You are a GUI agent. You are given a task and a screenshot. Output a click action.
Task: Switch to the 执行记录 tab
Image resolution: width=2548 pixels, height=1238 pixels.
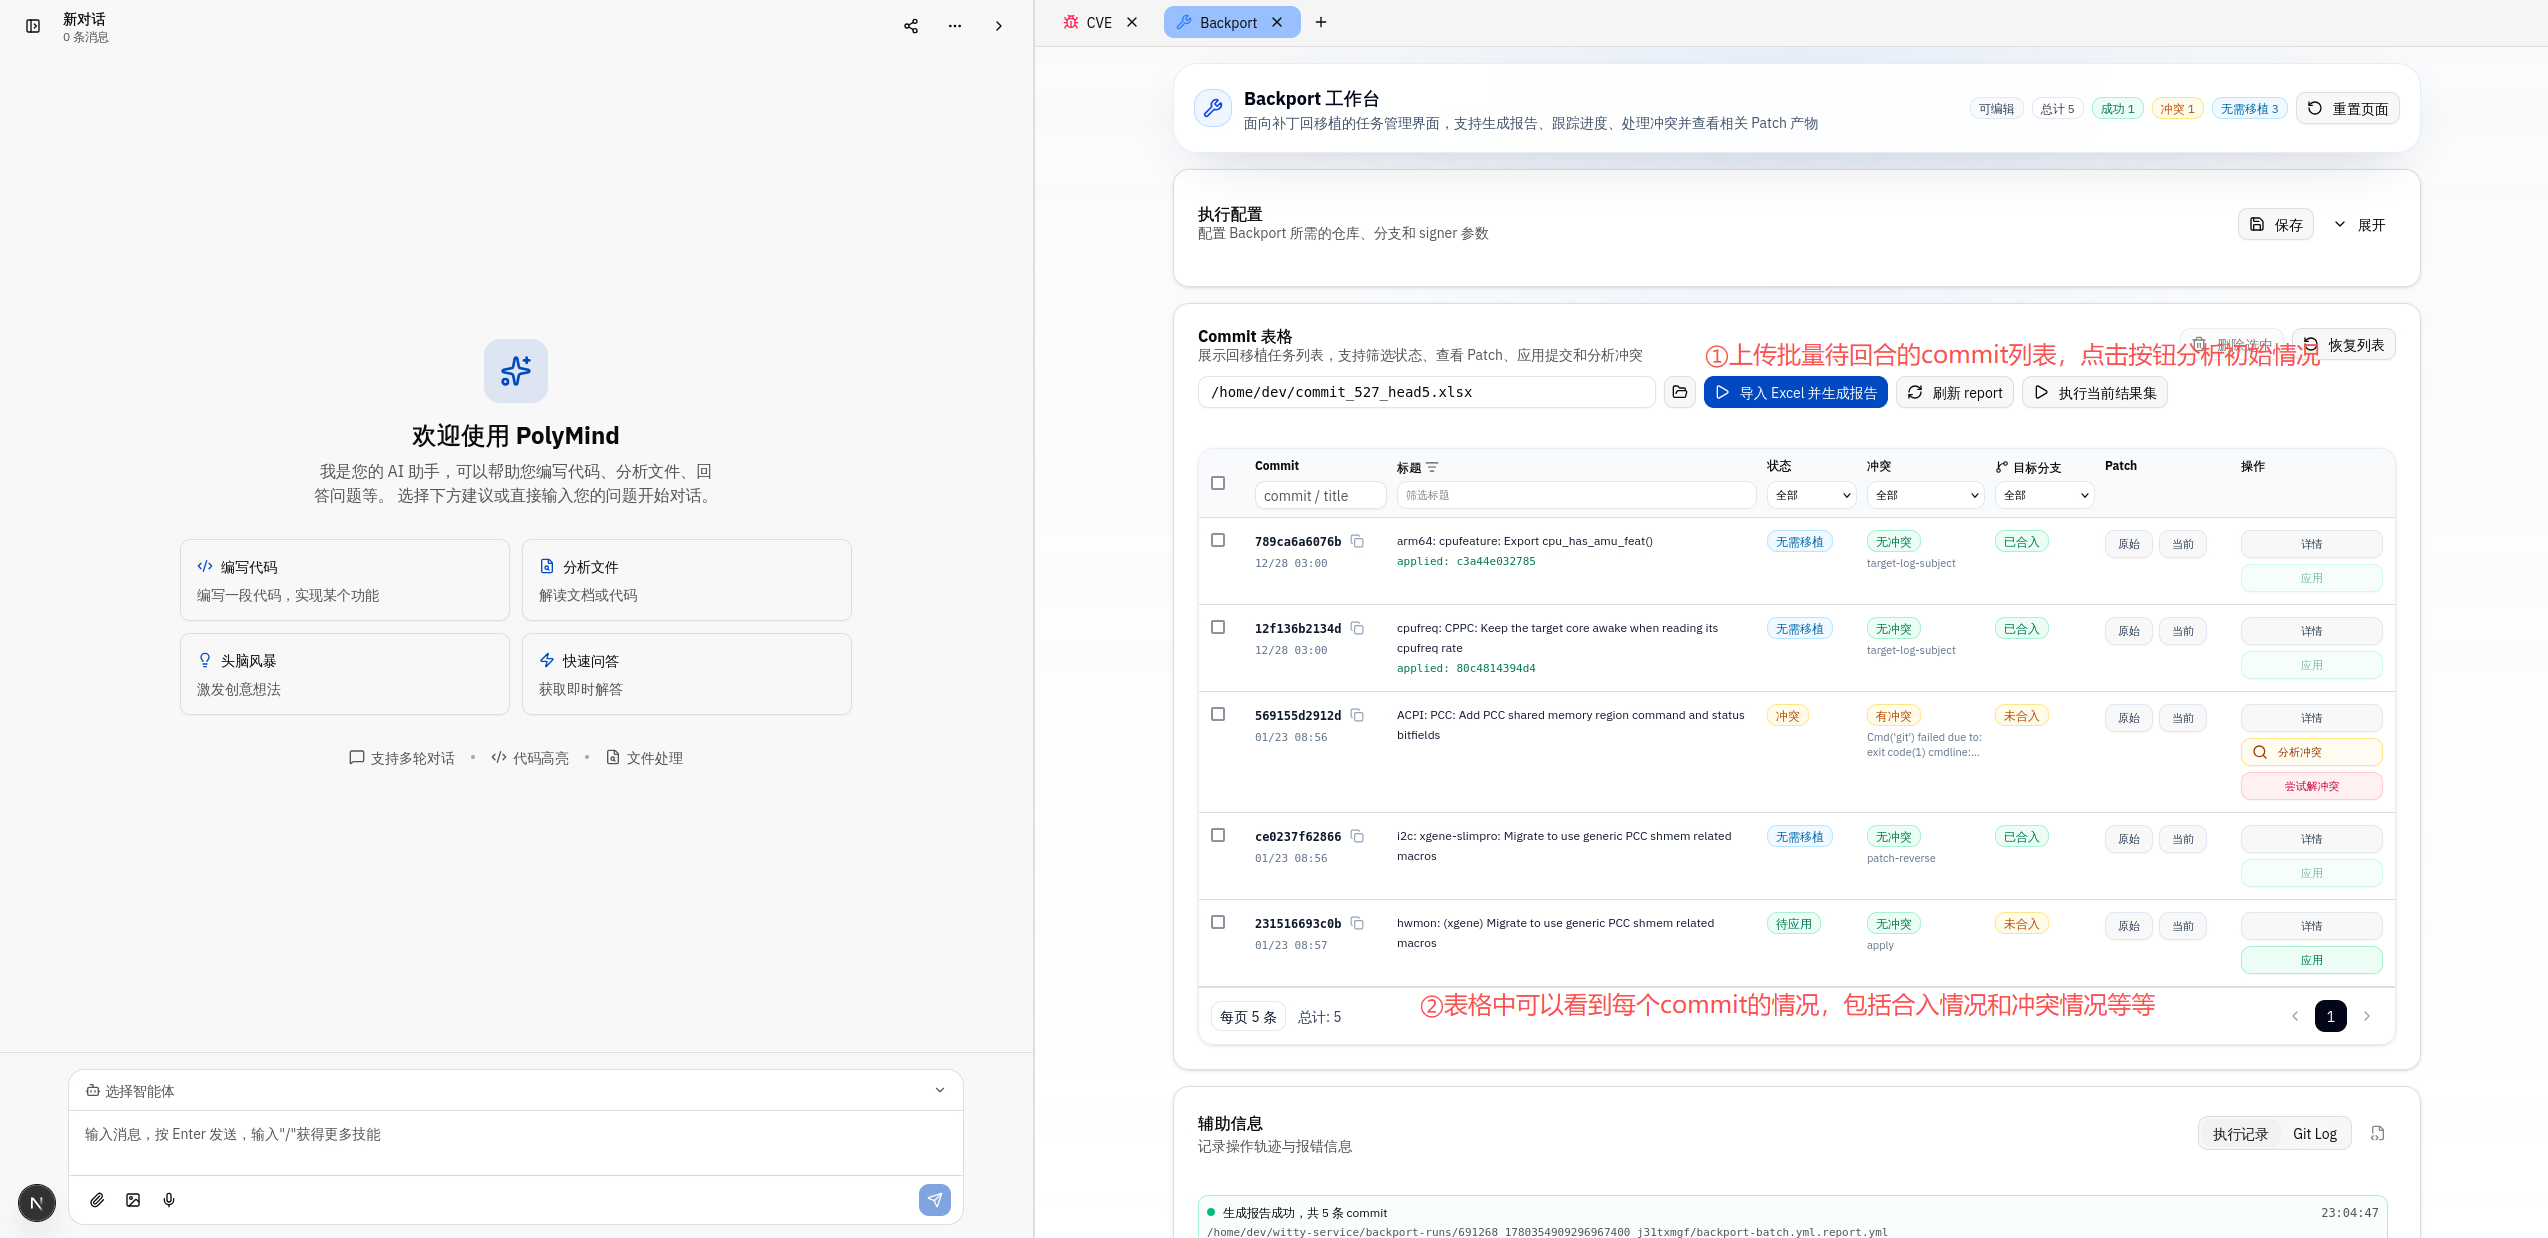pyautogui.click(x=2240, y=1134)
